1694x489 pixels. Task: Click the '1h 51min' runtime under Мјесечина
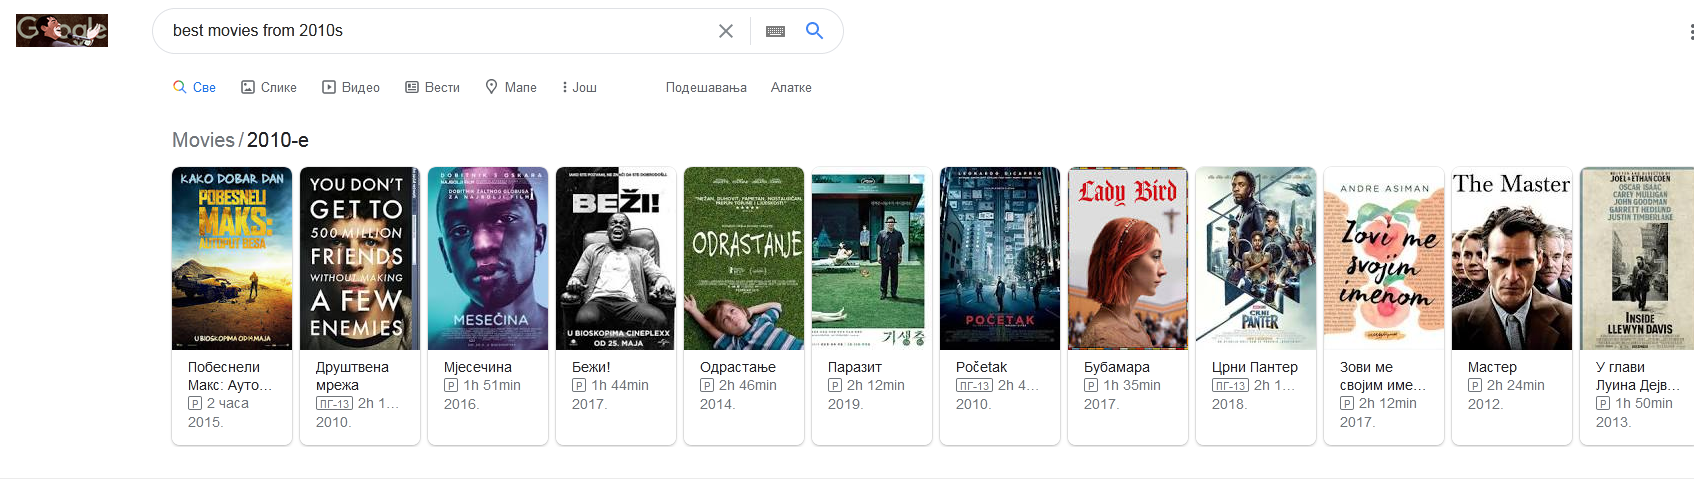pos(492,385)
